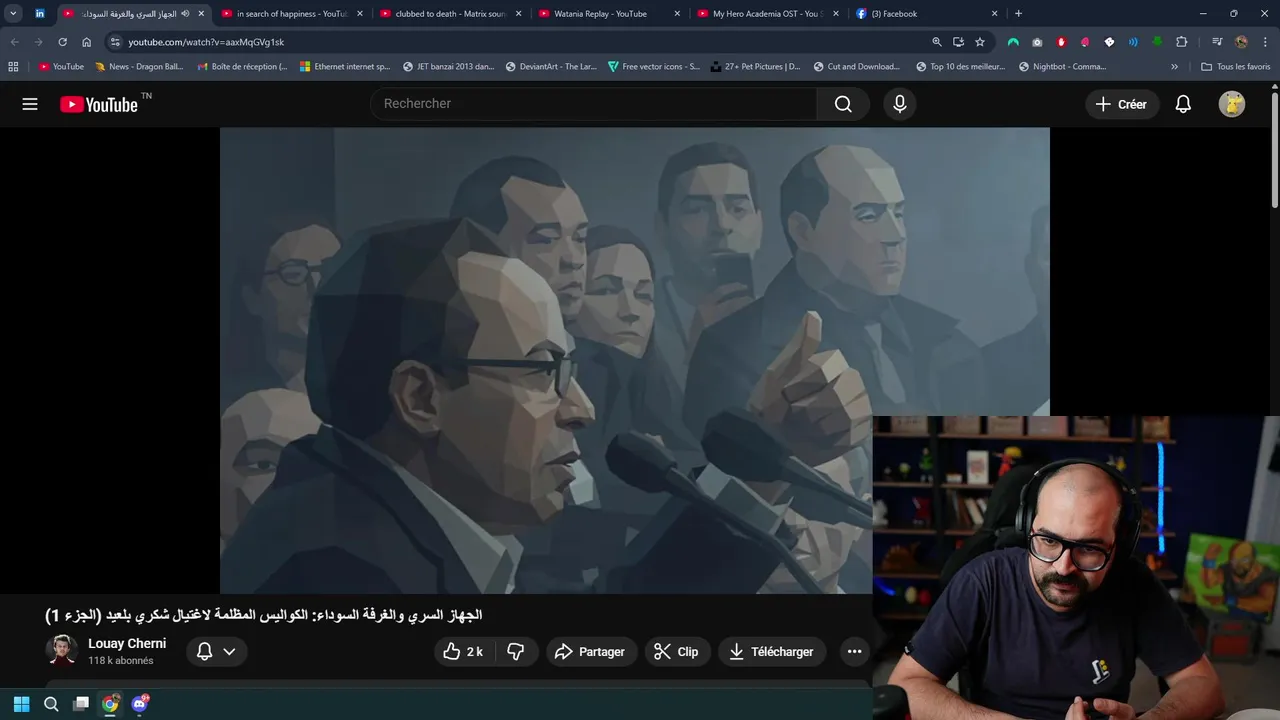The height and width of the screenshot is (720, 1280).
Task: Open the Chrome profile avatar
Action: click(x=1241, y=42)
